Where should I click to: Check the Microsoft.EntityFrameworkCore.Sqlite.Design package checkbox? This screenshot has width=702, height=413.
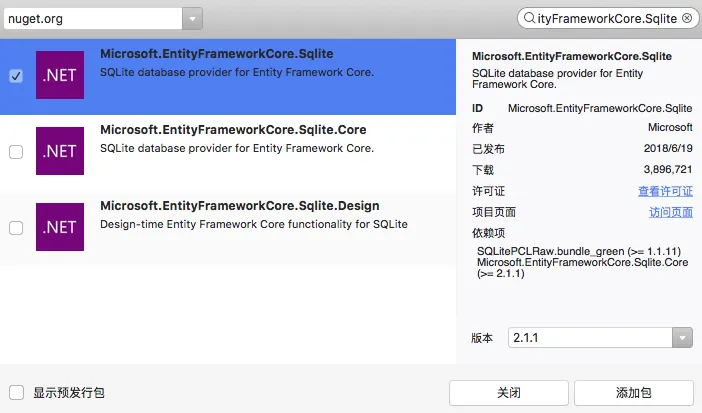point(16,228)
